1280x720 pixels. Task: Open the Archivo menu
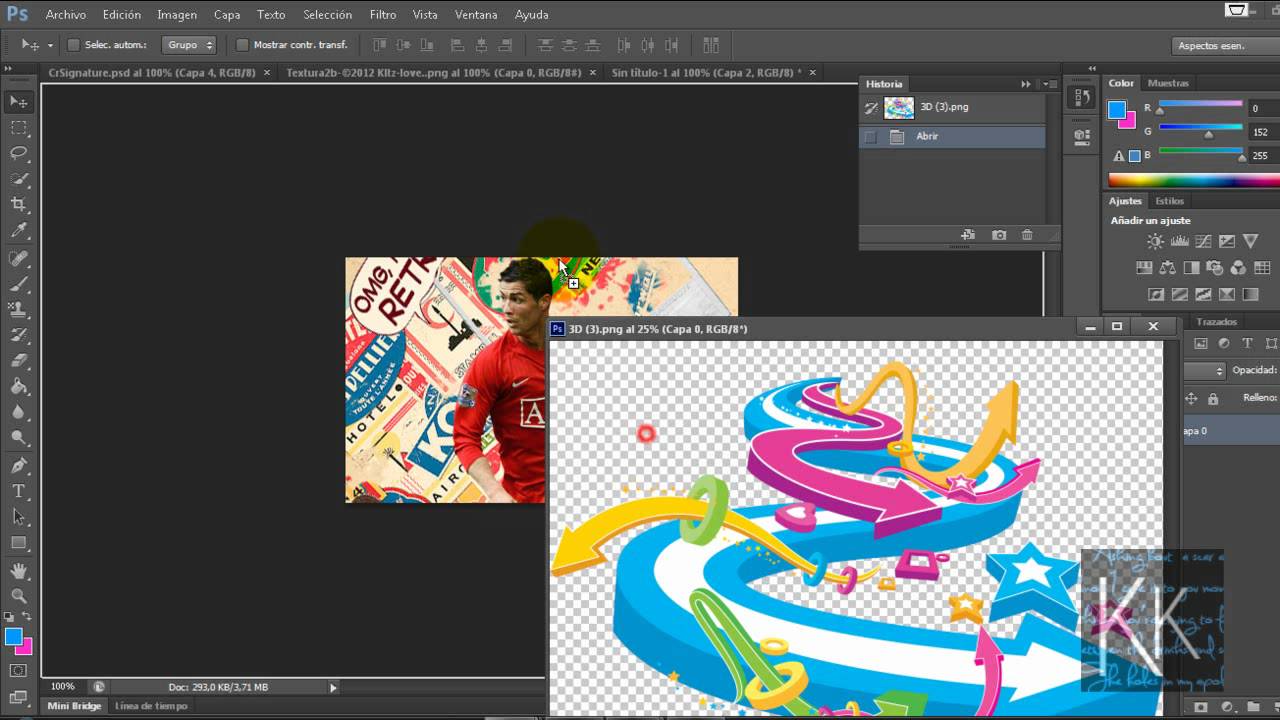tap(66, 15)
